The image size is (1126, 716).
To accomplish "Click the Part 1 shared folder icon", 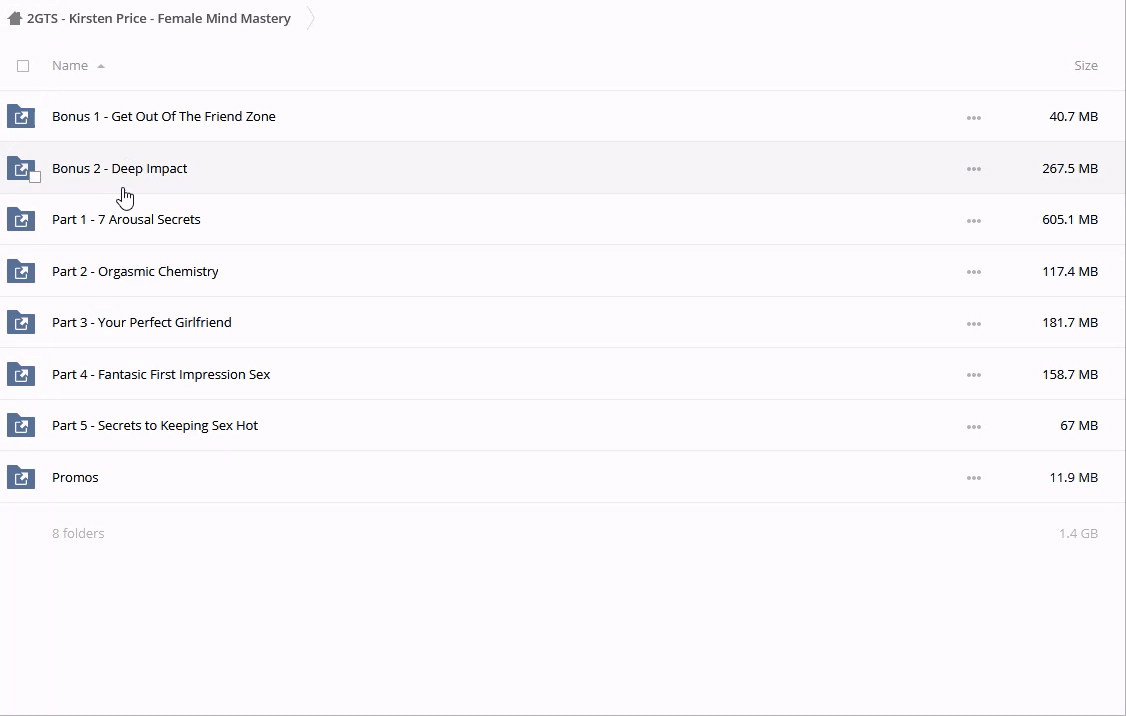I will click(x=21, y=220).
